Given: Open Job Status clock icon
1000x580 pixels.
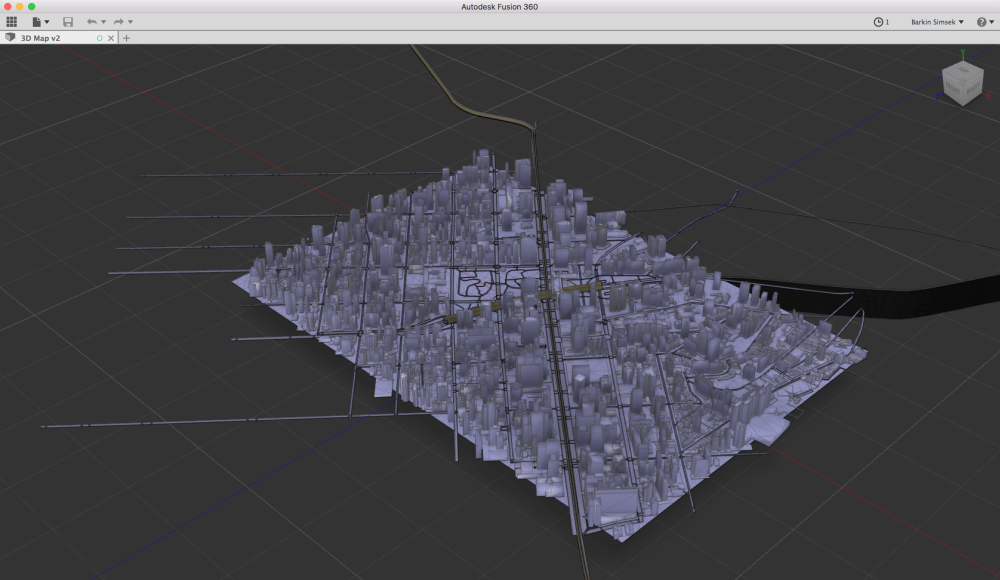Looking at the screenshot, I should (x=878, y=21).
